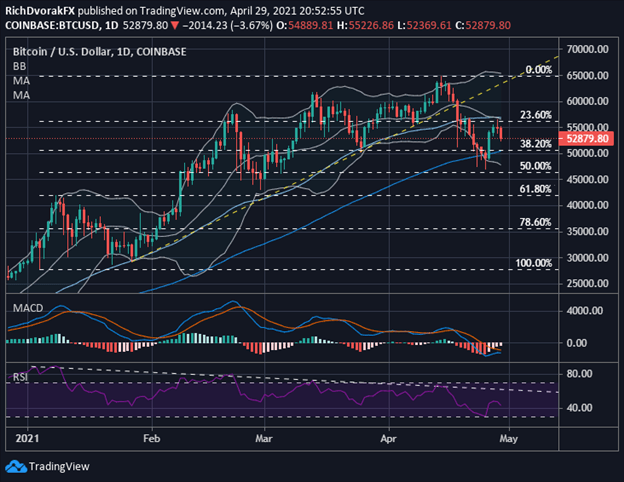This screenshot has height=482, width=624.
Task: Click the 1D timeframe label in header
Action: point(112,25)
